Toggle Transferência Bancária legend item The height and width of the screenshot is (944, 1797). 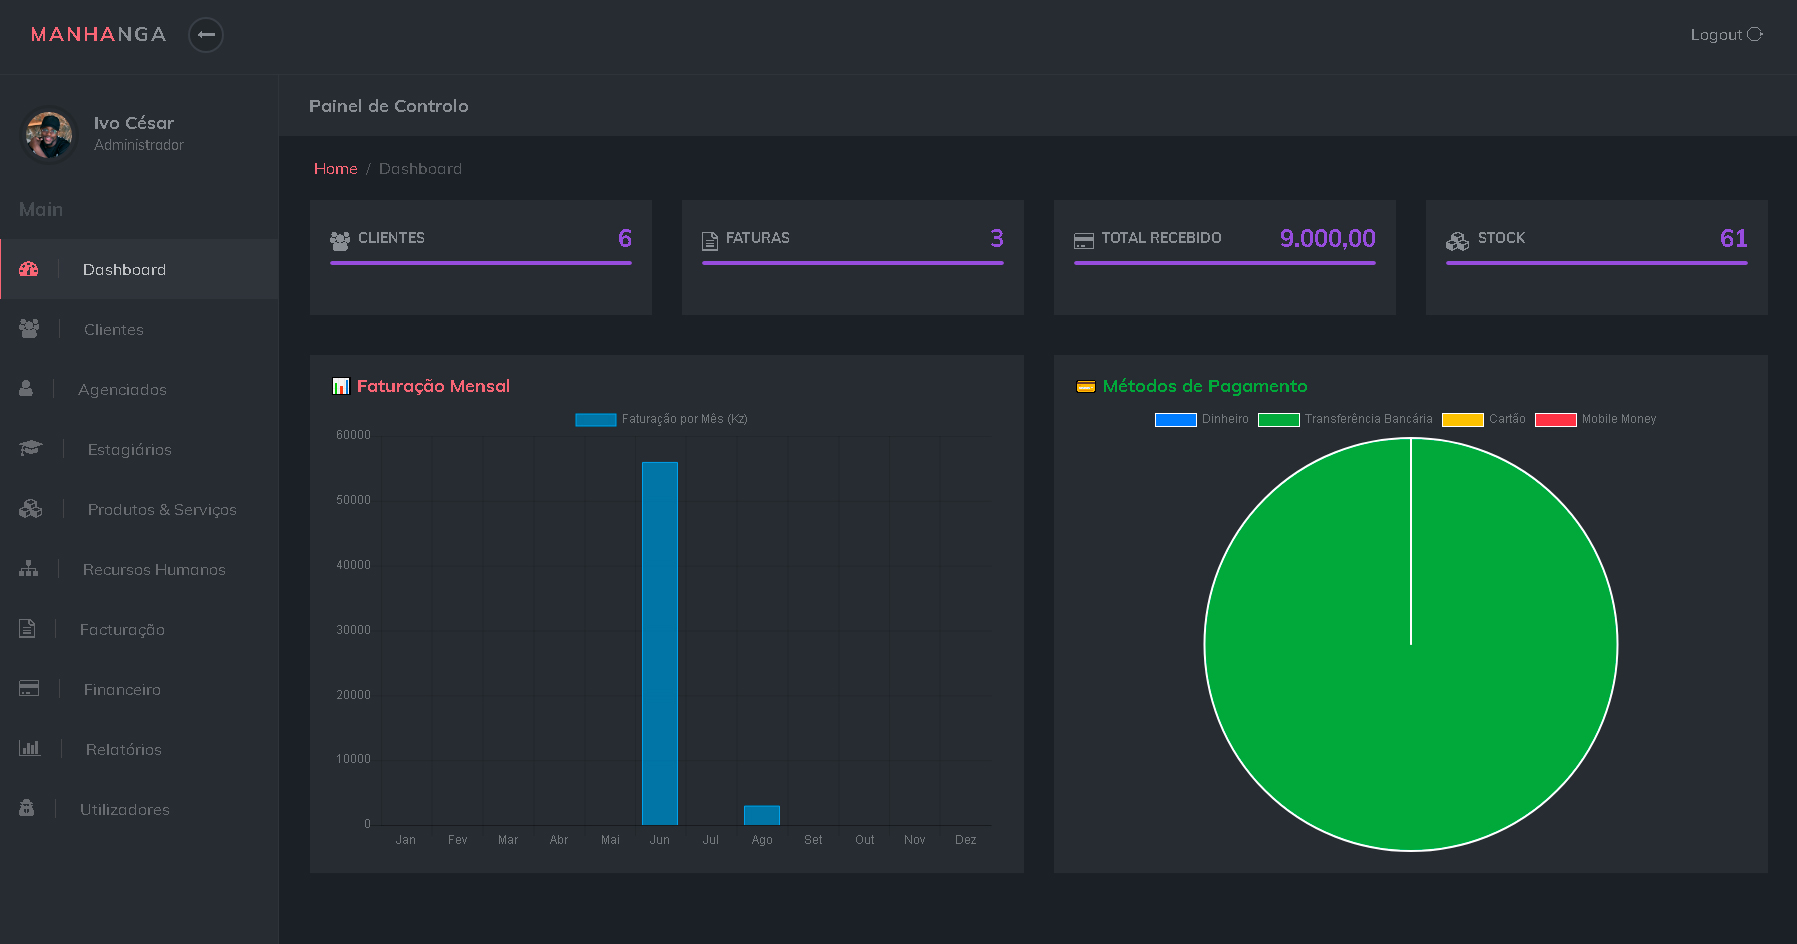(1345, 419)
